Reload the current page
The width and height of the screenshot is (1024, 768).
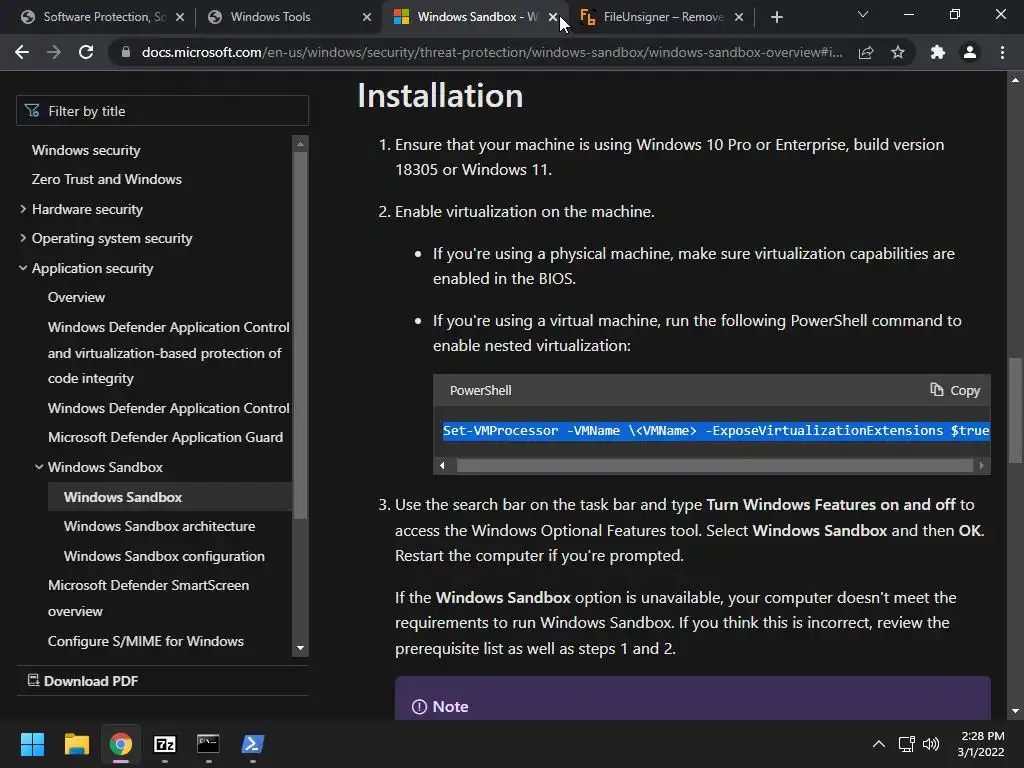(86, 52)
